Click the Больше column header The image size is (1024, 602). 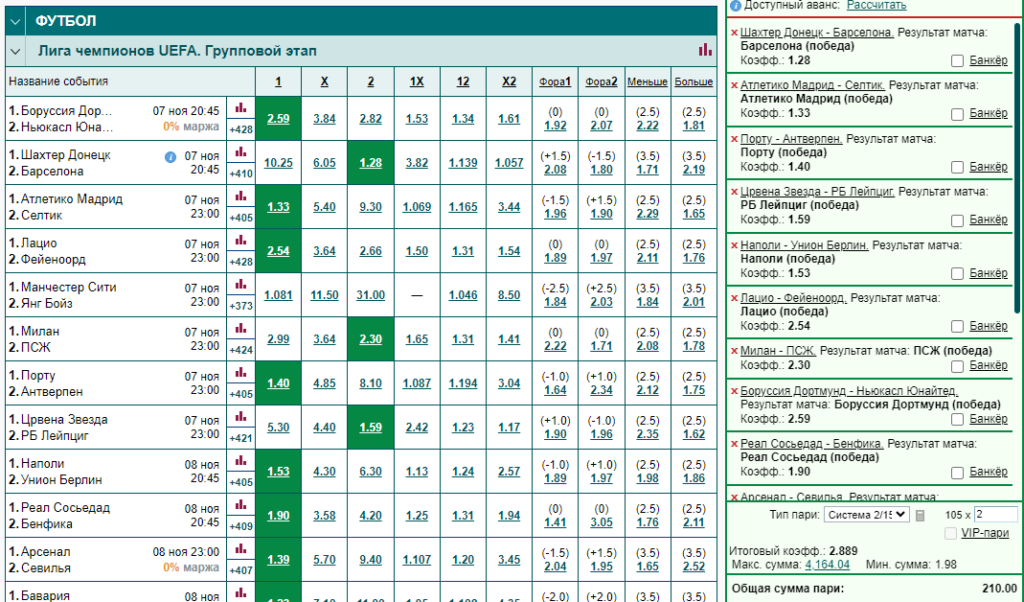coord(694,82)
